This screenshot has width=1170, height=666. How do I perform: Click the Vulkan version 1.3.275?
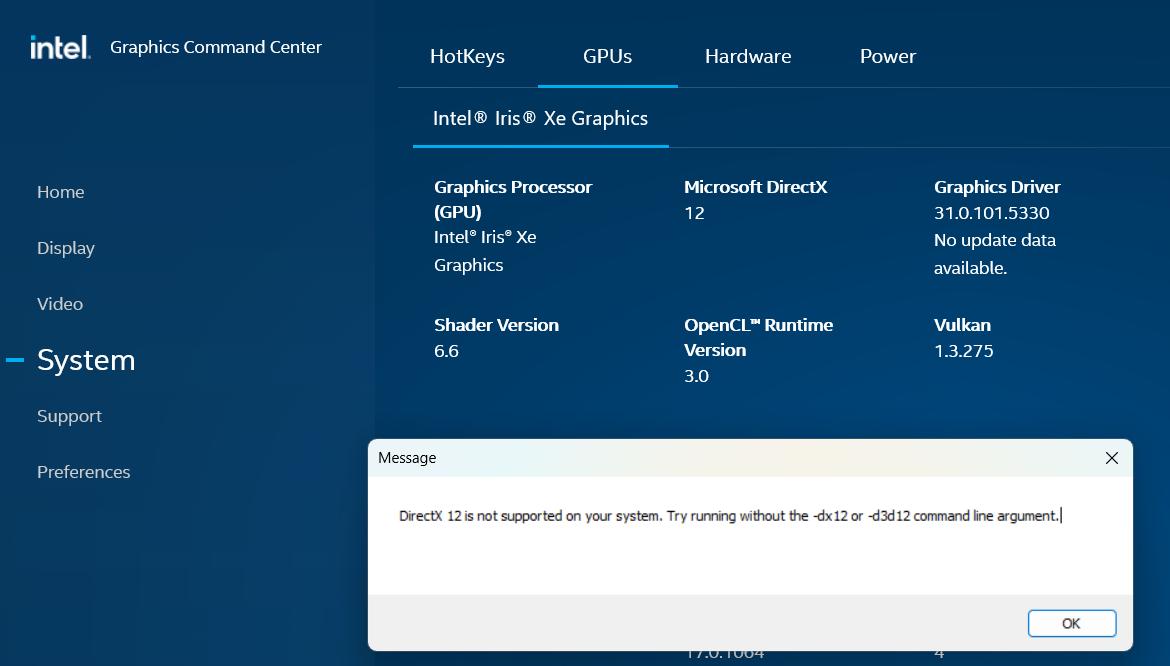click(x=963, y=351)
